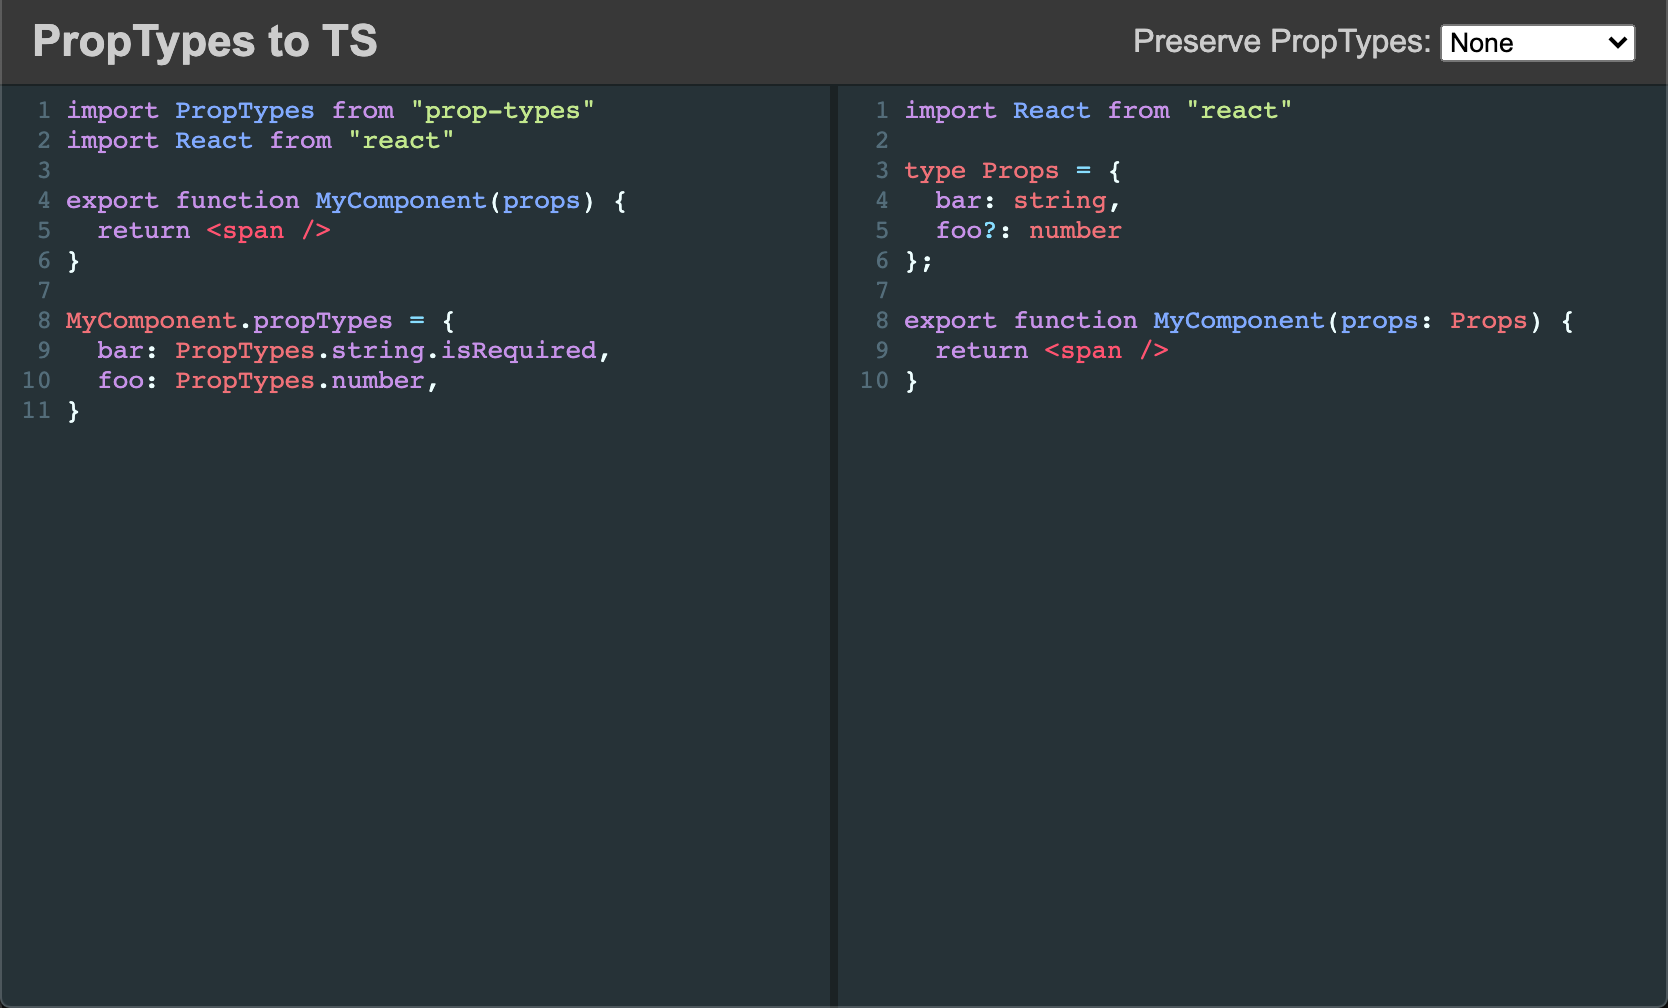Click MyComponent.propTypes assignment line
This screenshot has width=1668, height=1008.
click(x=260, y=320)
